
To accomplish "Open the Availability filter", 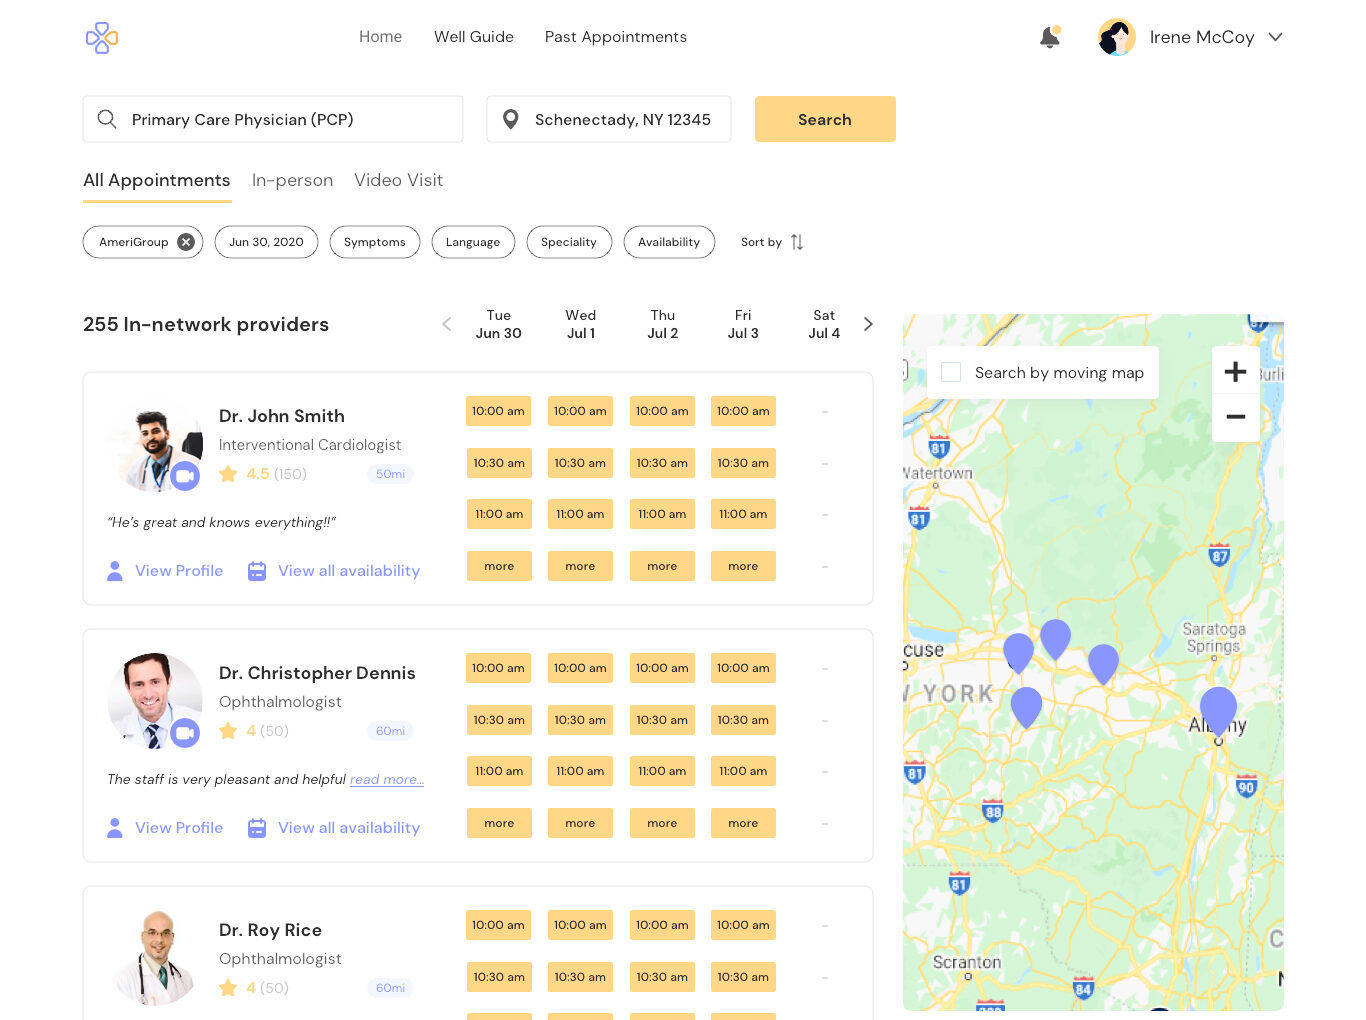I will coord(669,242).
